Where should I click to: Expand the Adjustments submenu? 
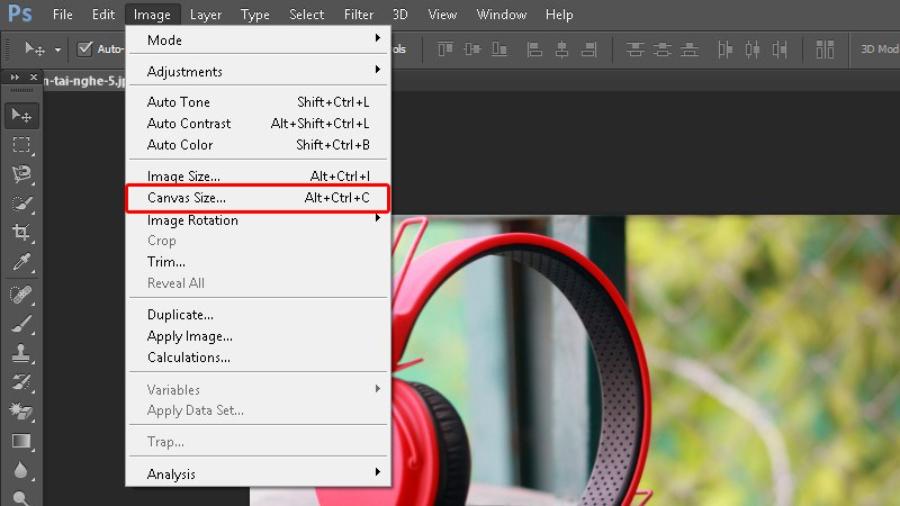[258, 71]
